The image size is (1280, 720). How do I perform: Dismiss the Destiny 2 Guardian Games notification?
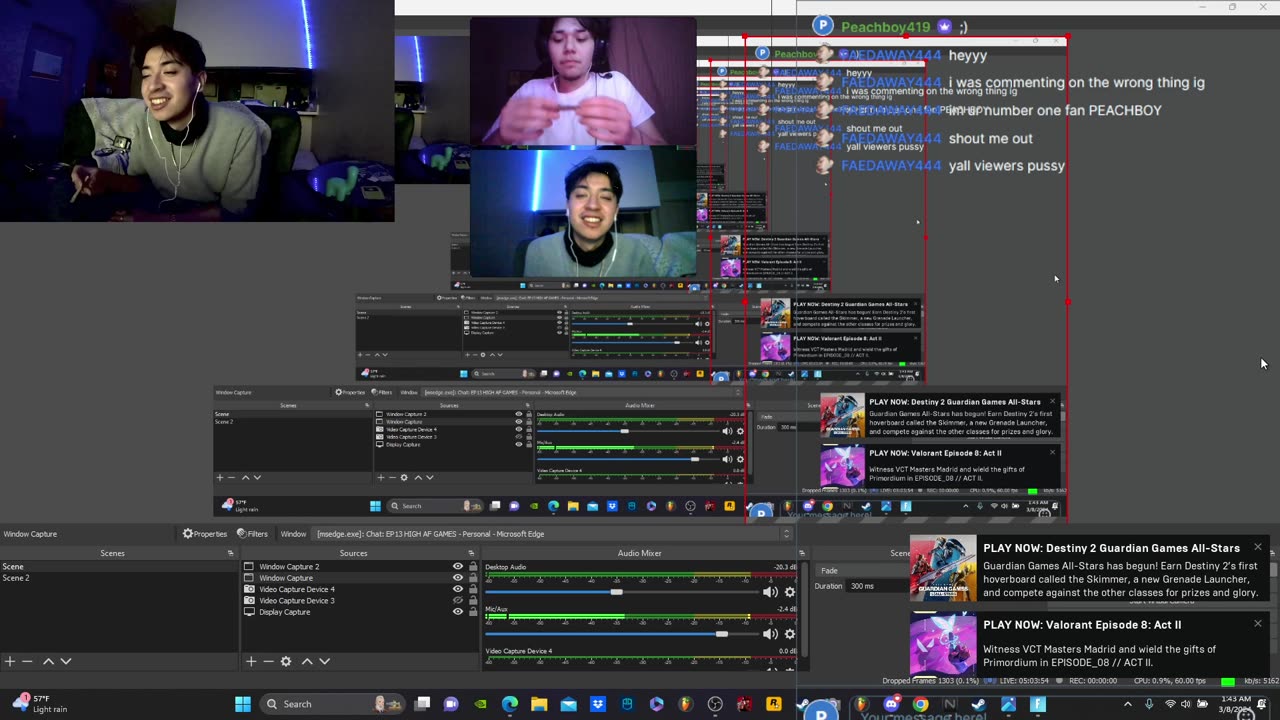click(1258, 547)
